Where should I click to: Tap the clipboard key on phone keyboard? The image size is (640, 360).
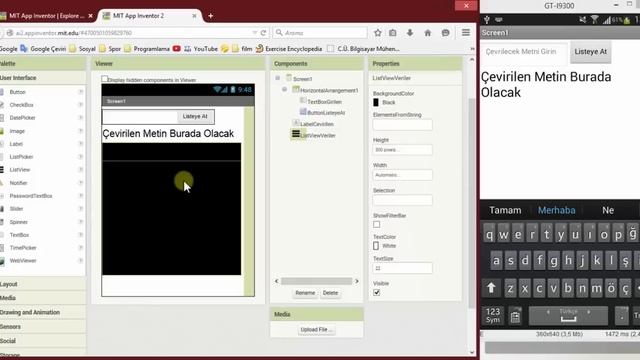pyautogui.click(x=515, y=316)
